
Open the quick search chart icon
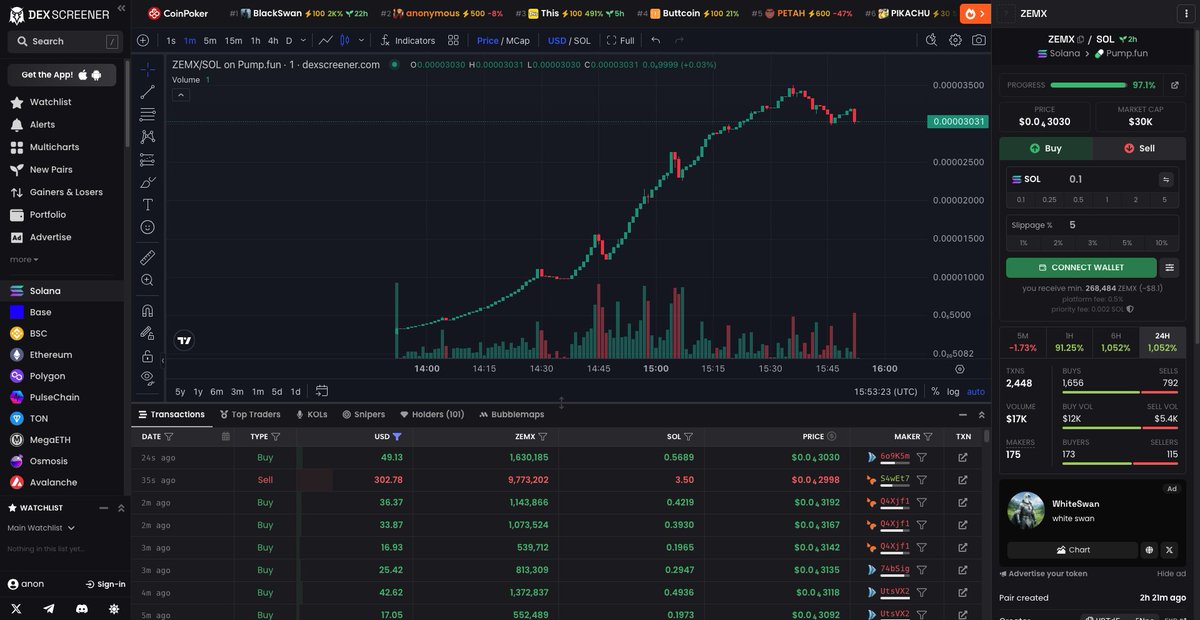click(x=931, y=40)
